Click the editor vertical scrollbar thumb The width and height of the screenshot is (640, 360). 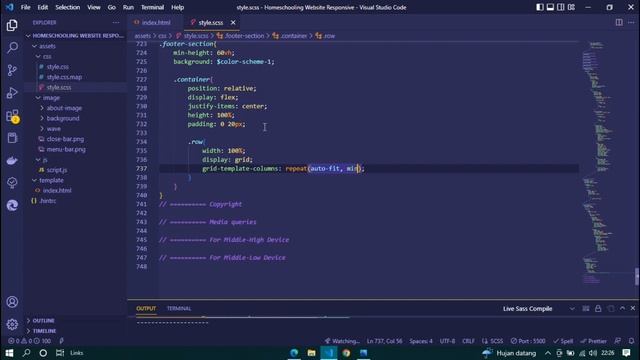[637, 276]
